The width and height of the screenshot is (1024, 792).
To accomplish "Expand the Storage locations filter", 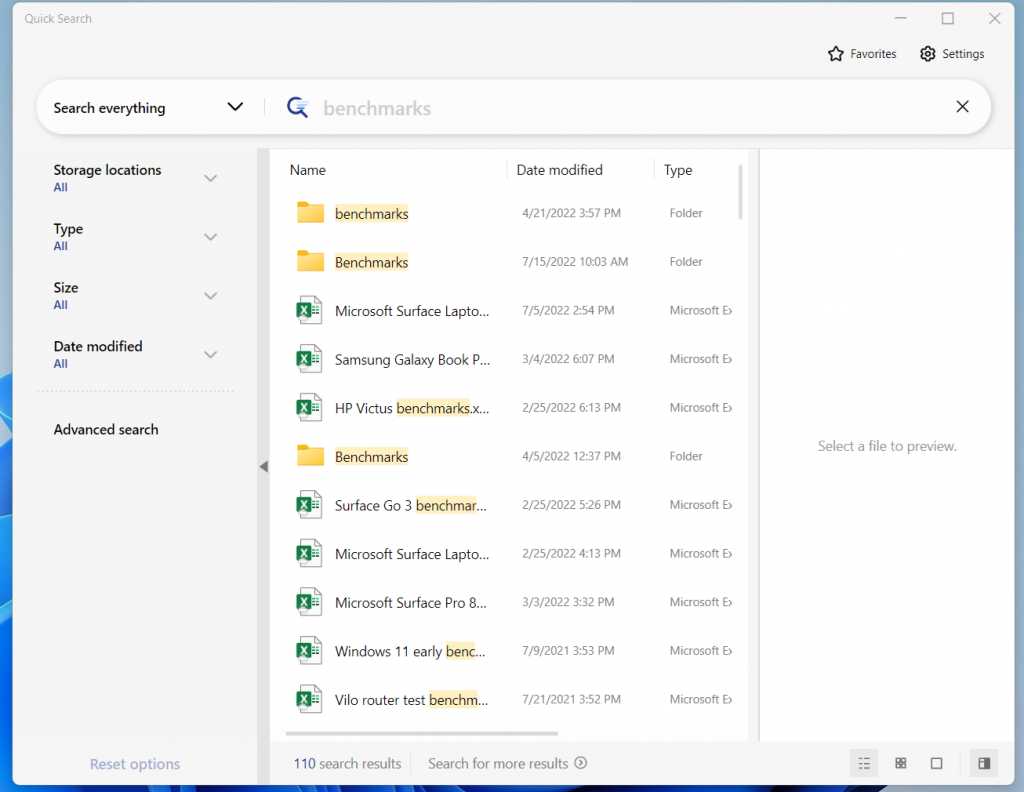I will point(211,177).
